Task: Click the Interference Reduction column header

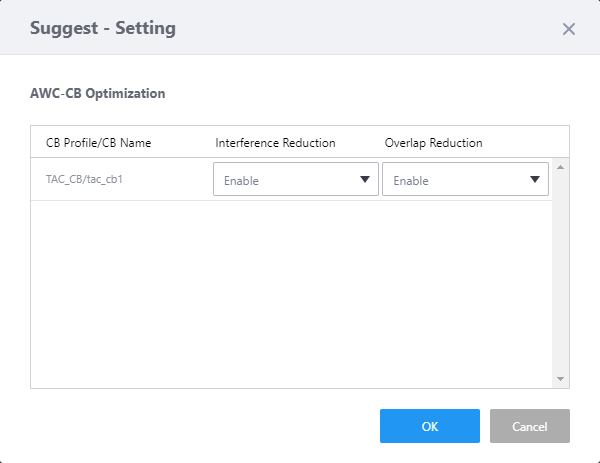Action: pyautogui.click(x=275, y=143)
